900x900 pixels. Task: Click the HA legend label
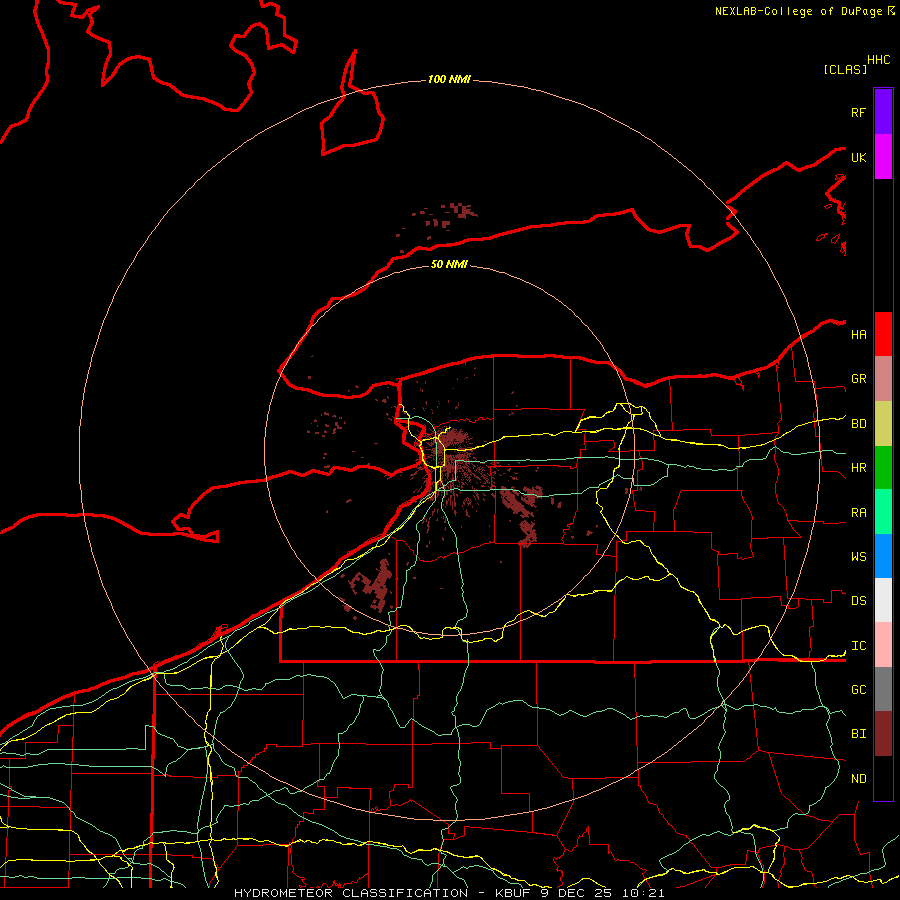coord(858,334)
